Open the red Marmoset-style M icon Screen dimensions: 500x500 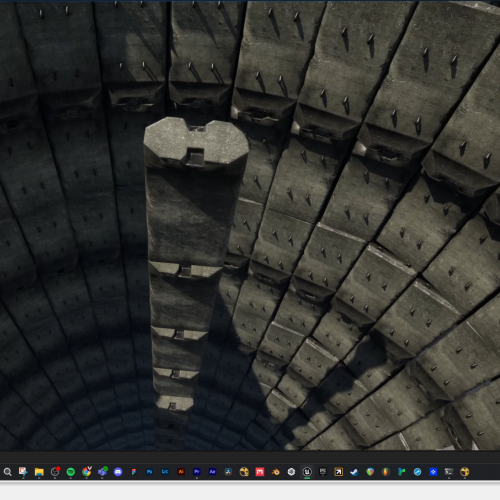tap(260, 472)
